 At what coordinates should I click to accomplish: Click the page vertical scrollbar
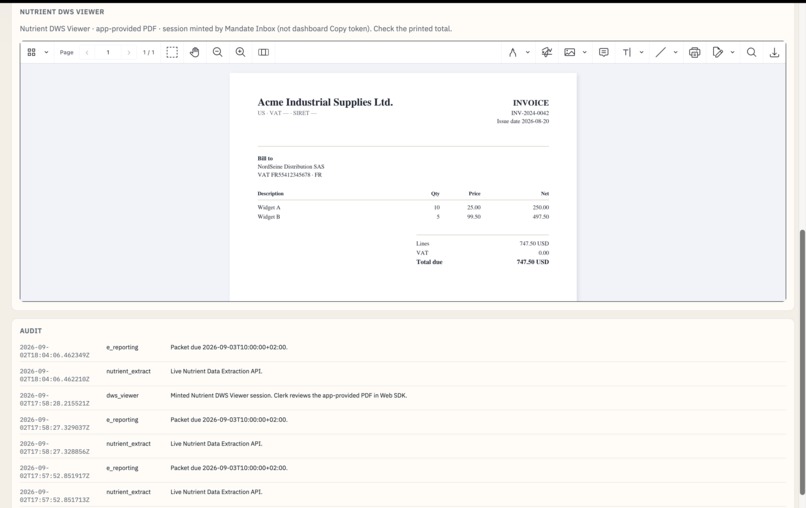(x=802, y=362)
